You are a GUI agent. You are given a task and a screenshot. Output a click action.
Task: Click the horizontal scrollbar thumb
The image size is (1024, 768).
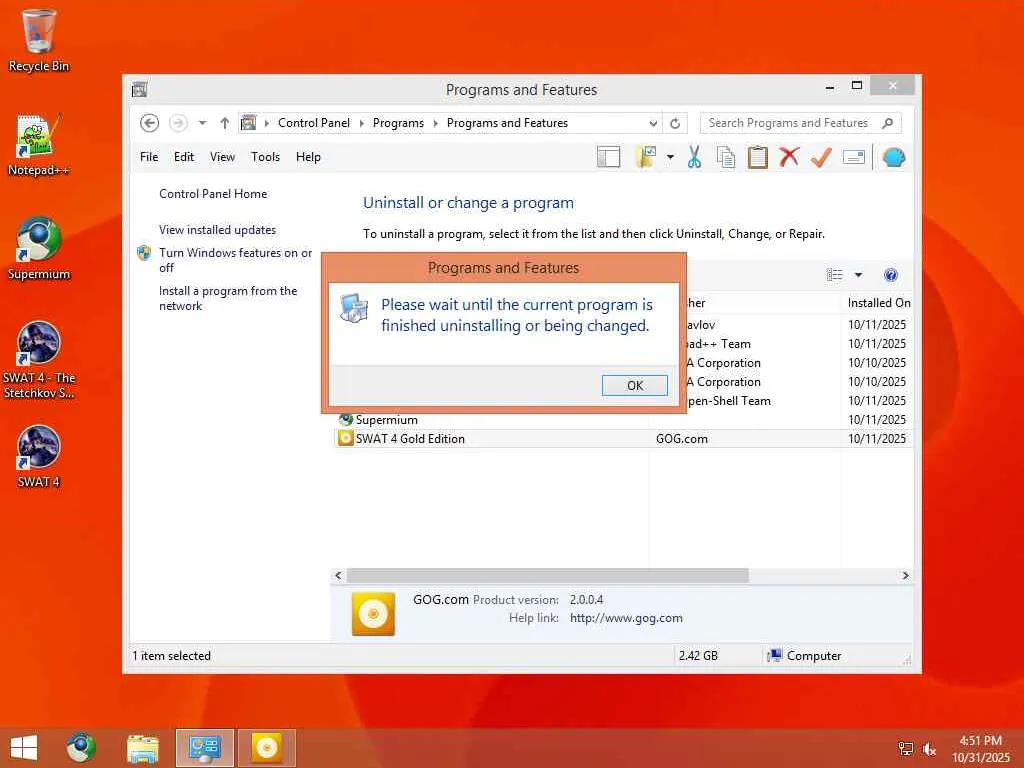tap(547, 575)
